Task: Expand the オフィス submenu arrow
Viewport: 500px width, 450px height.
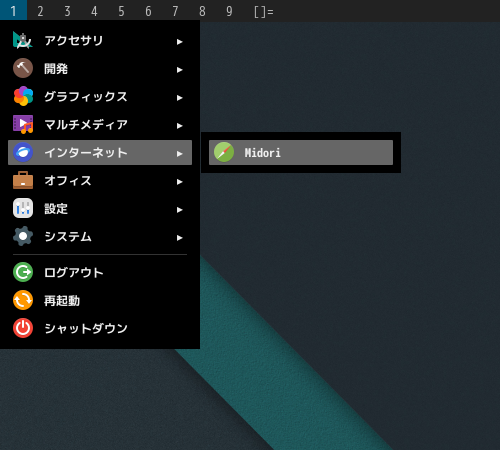Action: tap(180, 182)
